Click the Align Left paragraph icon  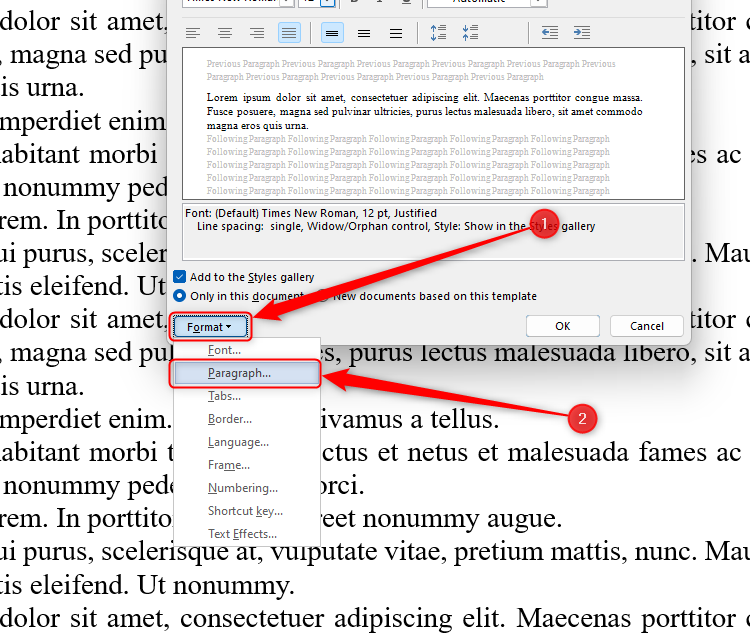click(x=193, y=33)
